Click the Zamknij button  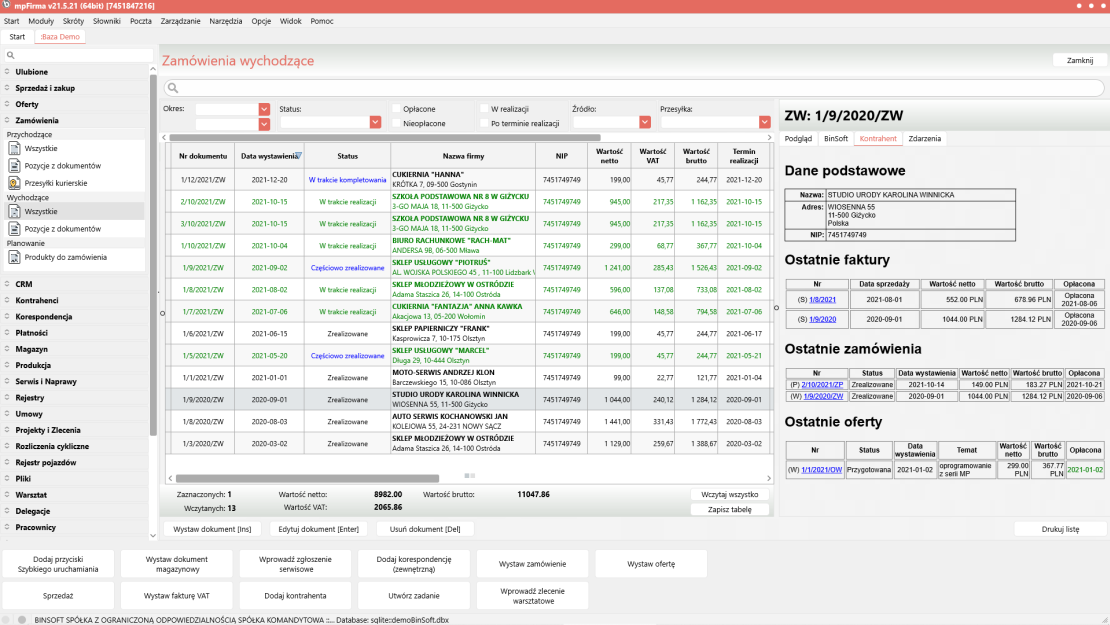[x=1080, y=60]
